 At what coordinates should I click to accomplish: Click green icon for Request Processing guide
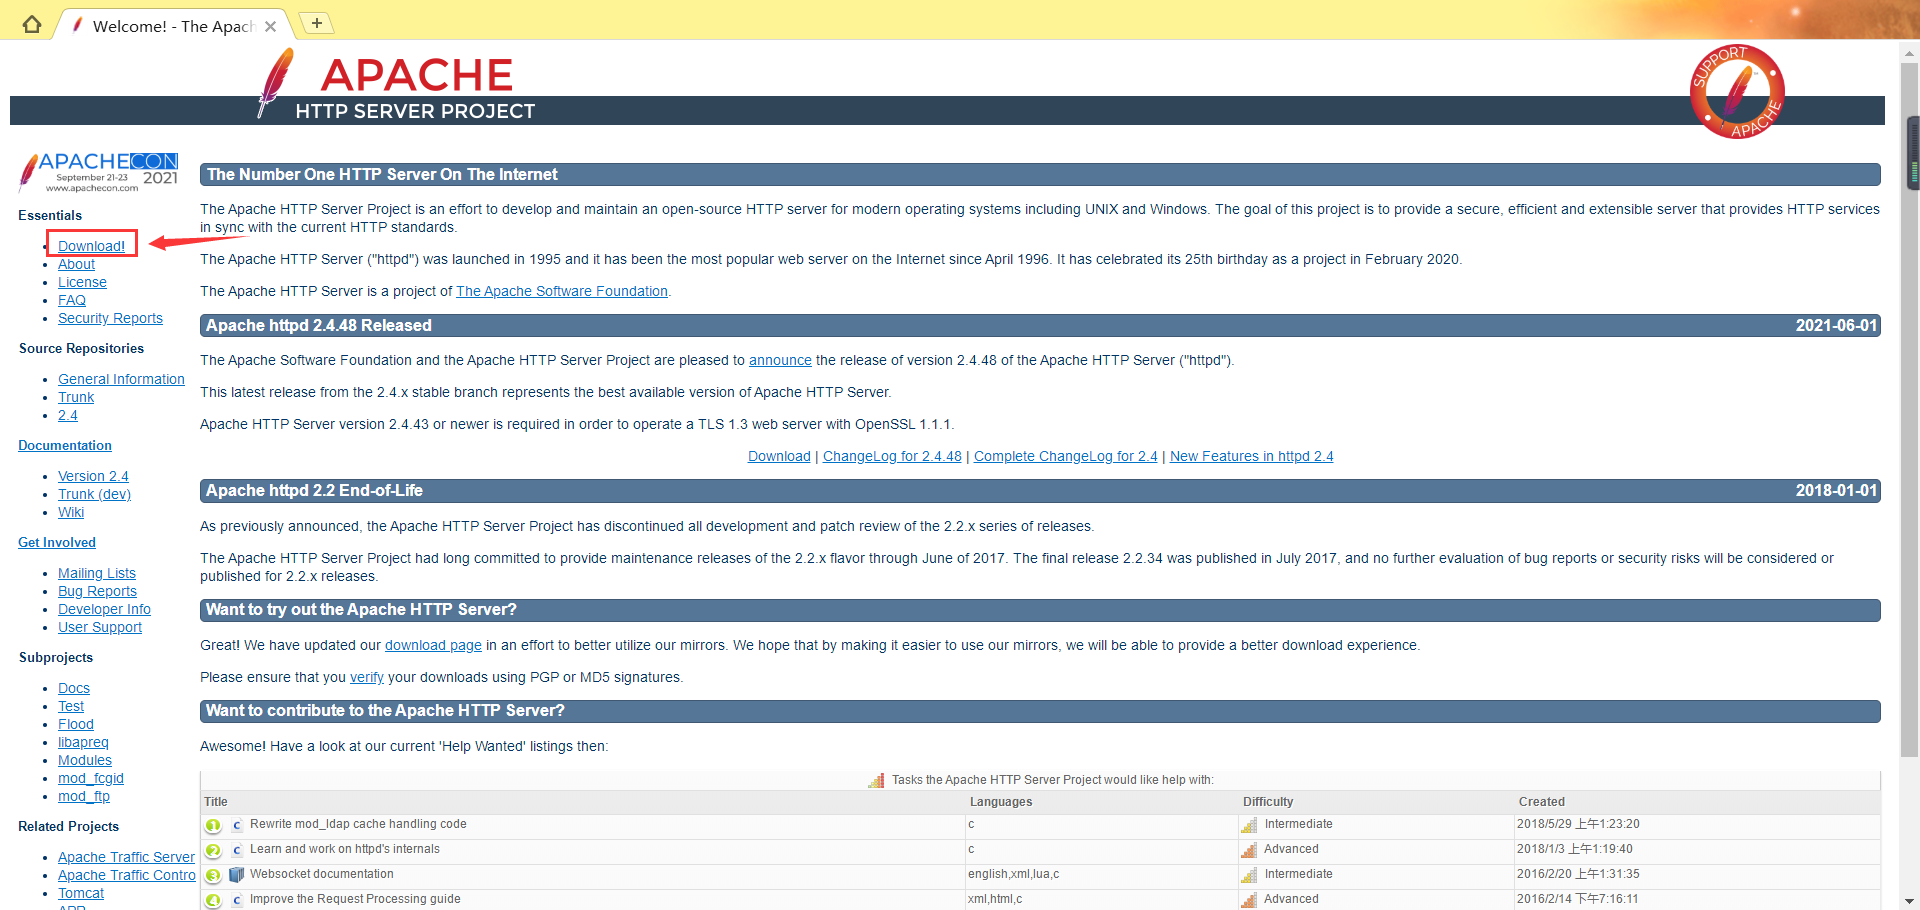[213, 900]
